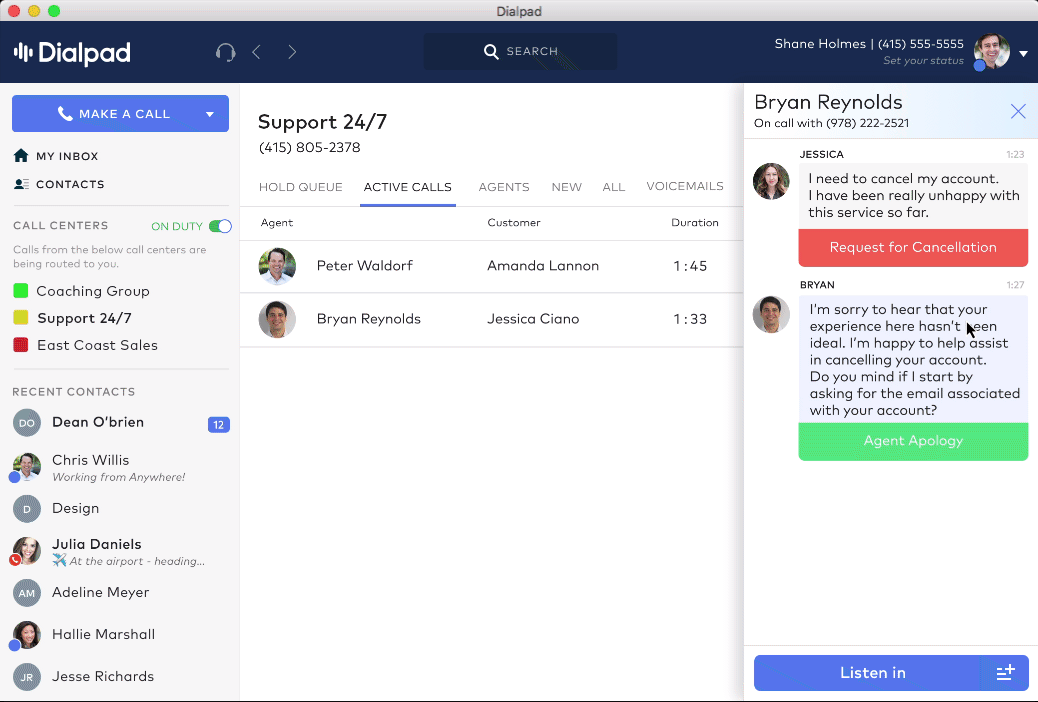The width and height of the screenshot is (1038, 702).
Task: Click Dean O'brien unread badge 12
Action: 218,425
